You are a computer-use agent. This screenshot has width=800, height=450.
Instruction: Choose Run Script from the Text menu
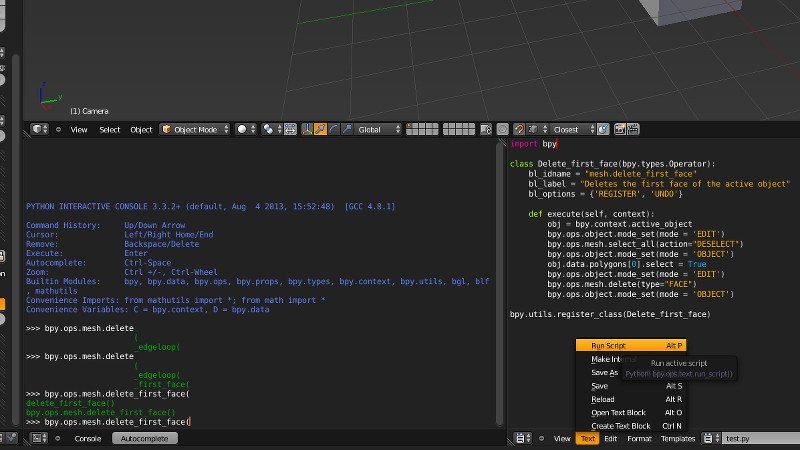click(631, 345)
